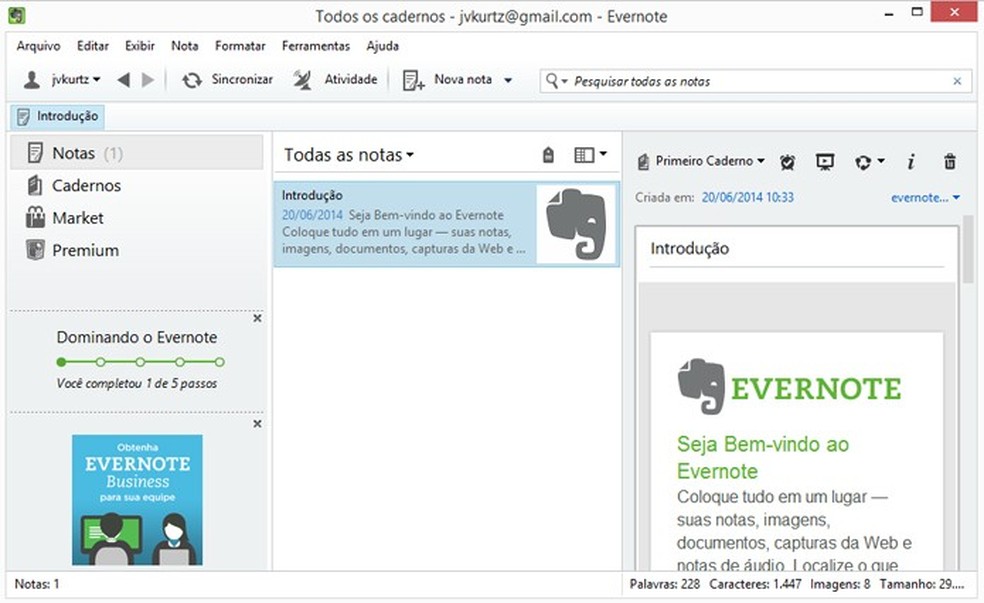Open the evernote... sharing link
Screen dimensions: 984x603
[921, 197]
